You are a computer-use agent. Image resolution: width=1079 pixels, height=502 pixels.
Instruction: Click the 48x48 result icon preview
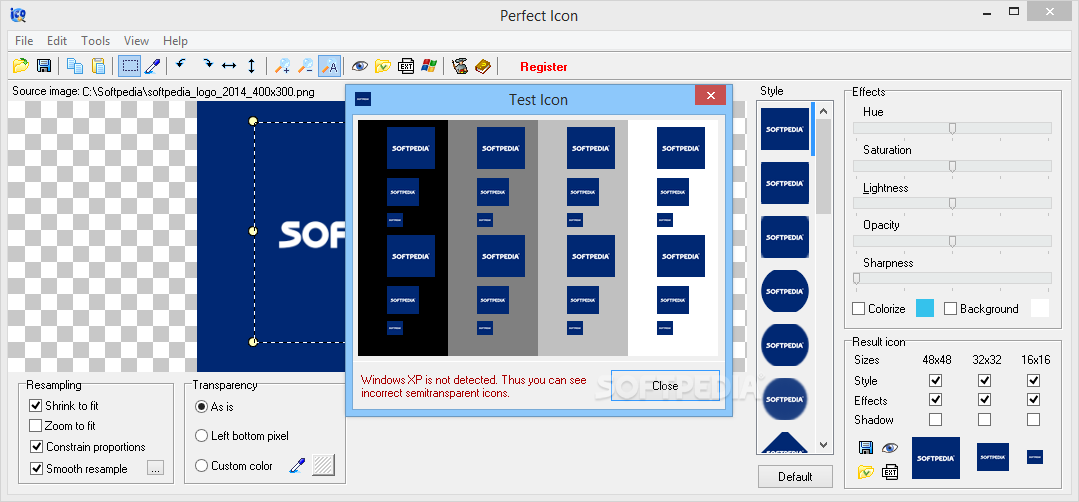935,458
